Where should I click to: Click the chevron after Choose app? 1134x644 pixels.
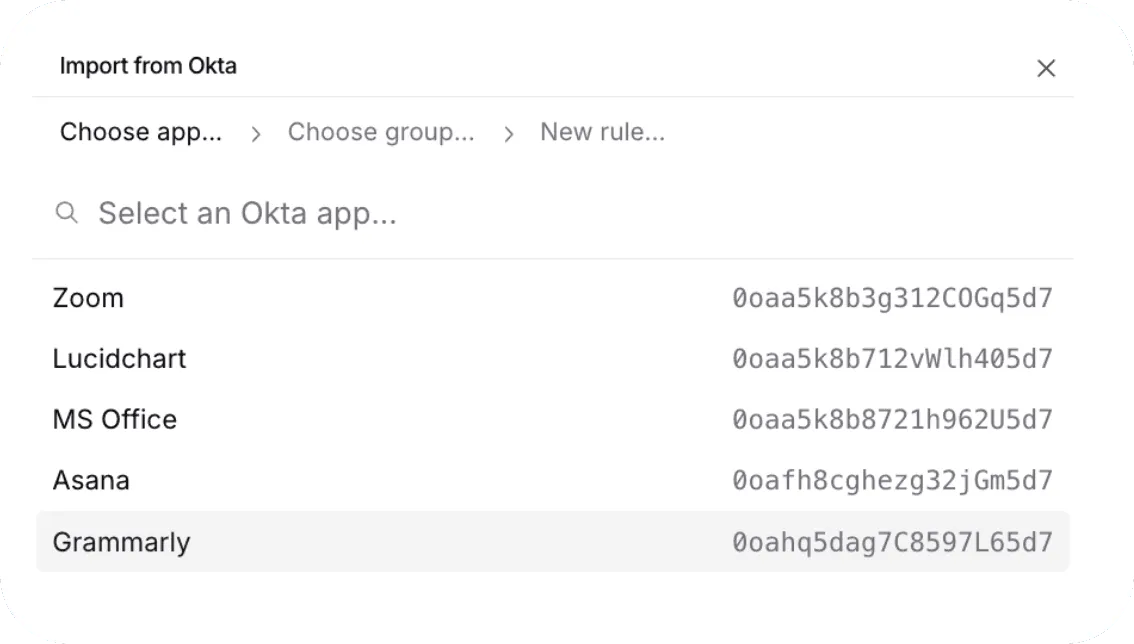(x=256, y=132)
